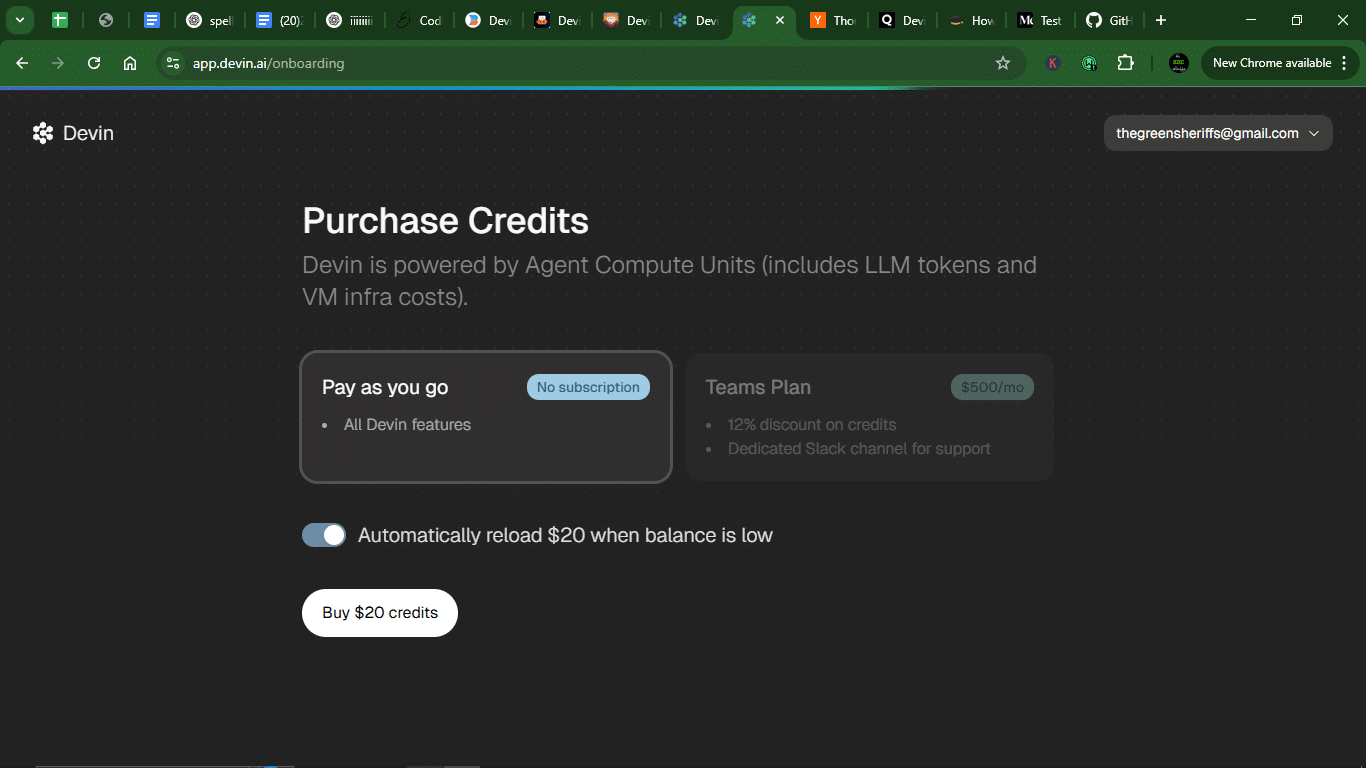View site information icon in address bar
The height and width of the screenshot is (768, 1366).
(173, 63)
